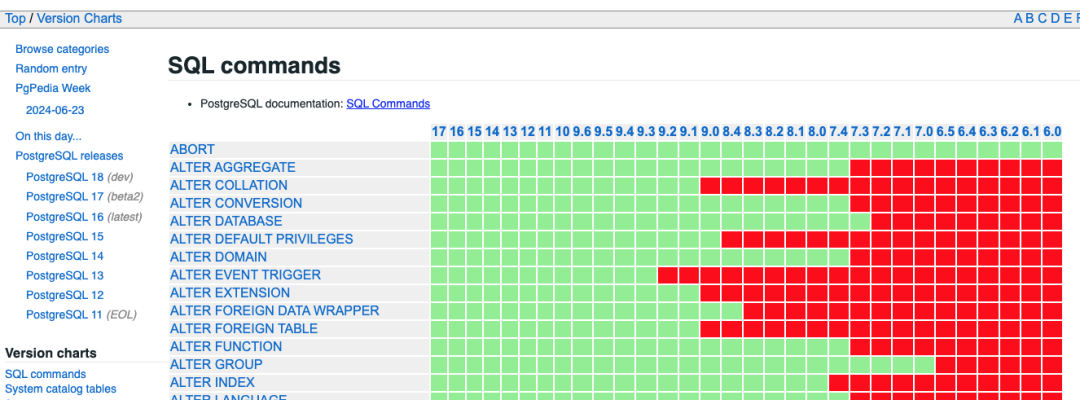Jump to index letter C
Image resolution: width=1080 pixels, height=400 pixels.
pyautogui.click(x=1042, y=19)
